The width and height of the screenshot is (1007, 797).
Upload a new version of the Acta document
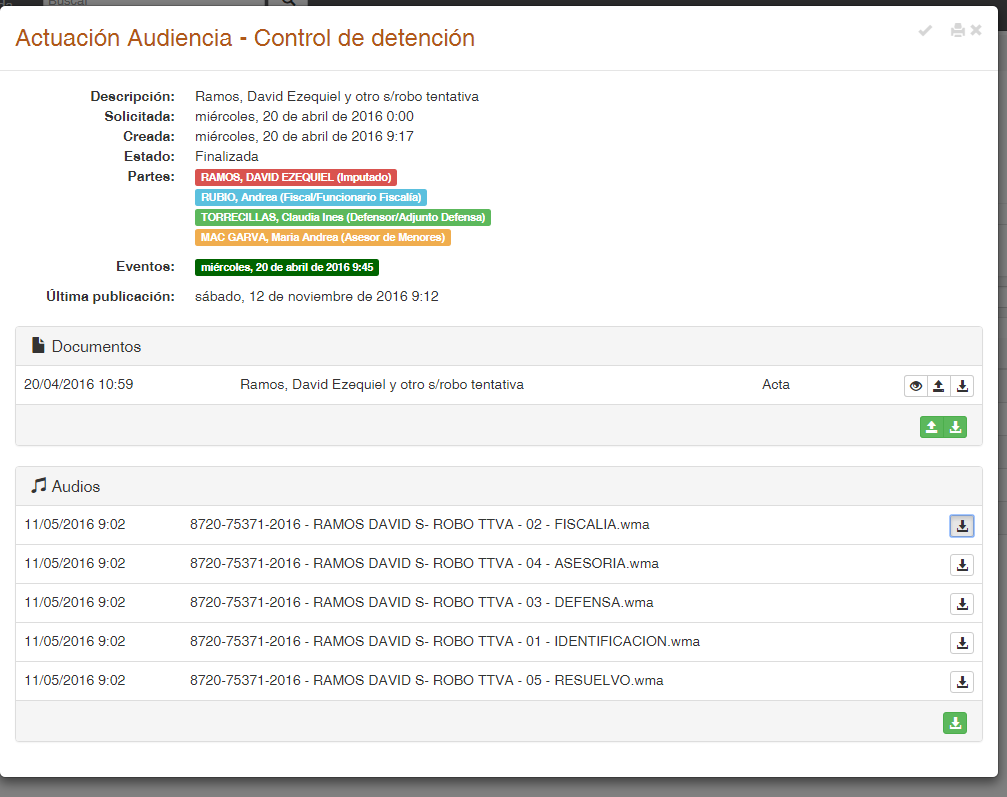pyautogui.click(x=938, y=386)
